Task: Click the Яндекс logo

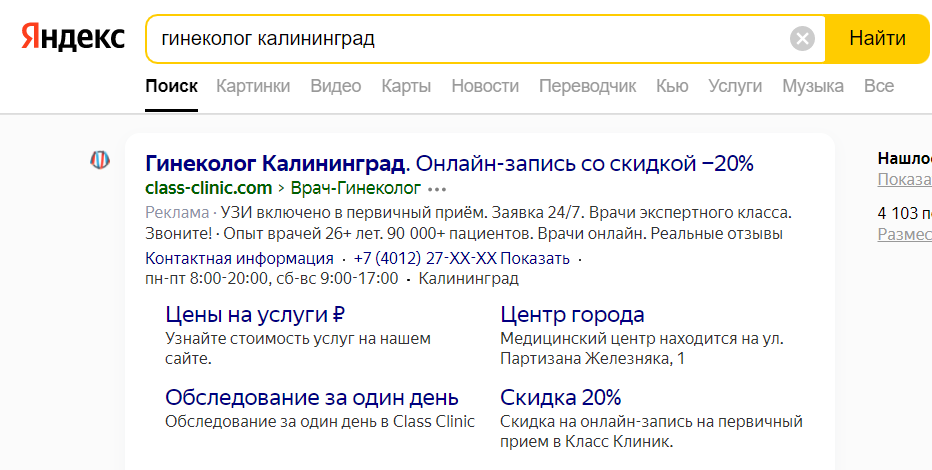Action: pyautogui.click(x=73, y=38)
